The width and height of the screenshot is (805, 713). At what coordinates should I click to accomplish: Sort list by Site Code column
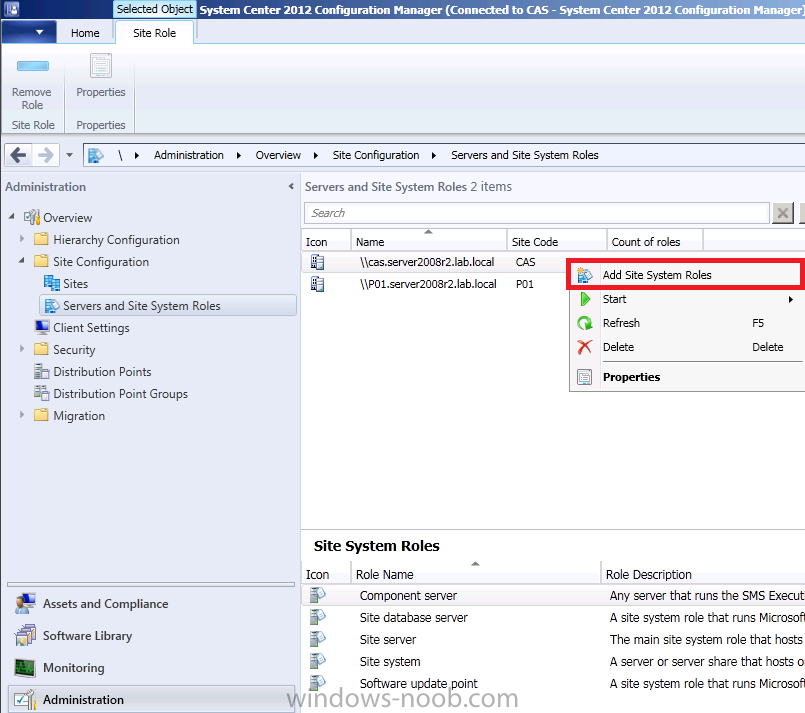(x=557, y=242)
